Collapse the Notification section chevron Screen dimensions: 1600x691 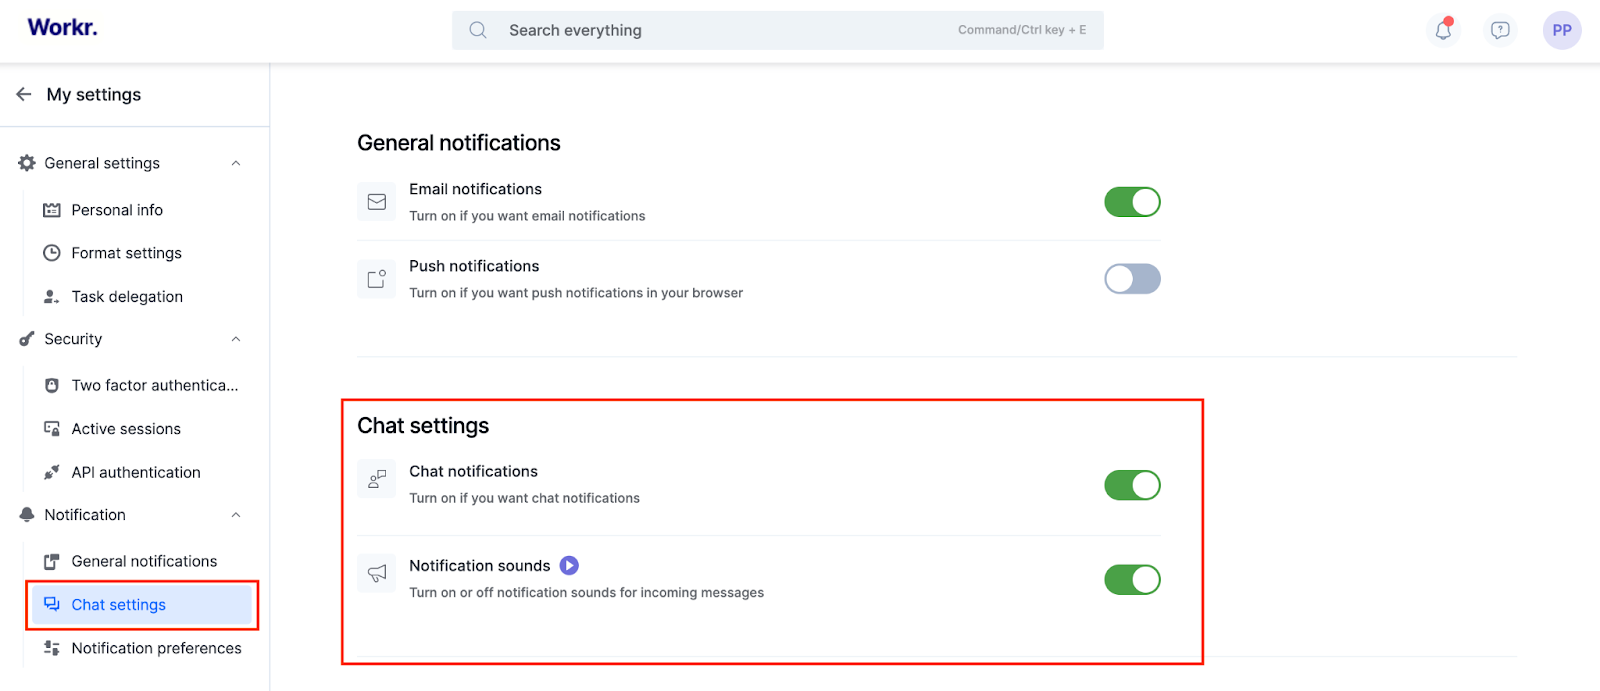pos(236,515)
